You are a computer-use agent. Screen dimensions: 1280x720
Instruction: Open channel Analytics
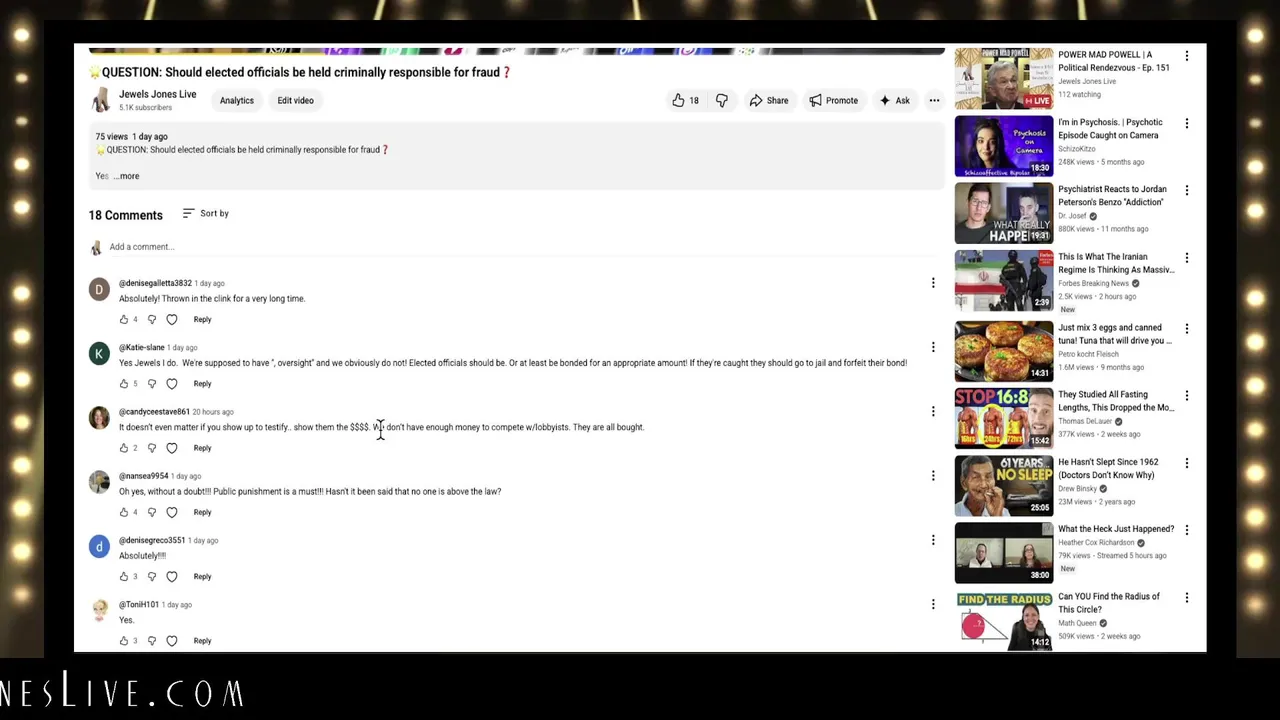[237, 100]
